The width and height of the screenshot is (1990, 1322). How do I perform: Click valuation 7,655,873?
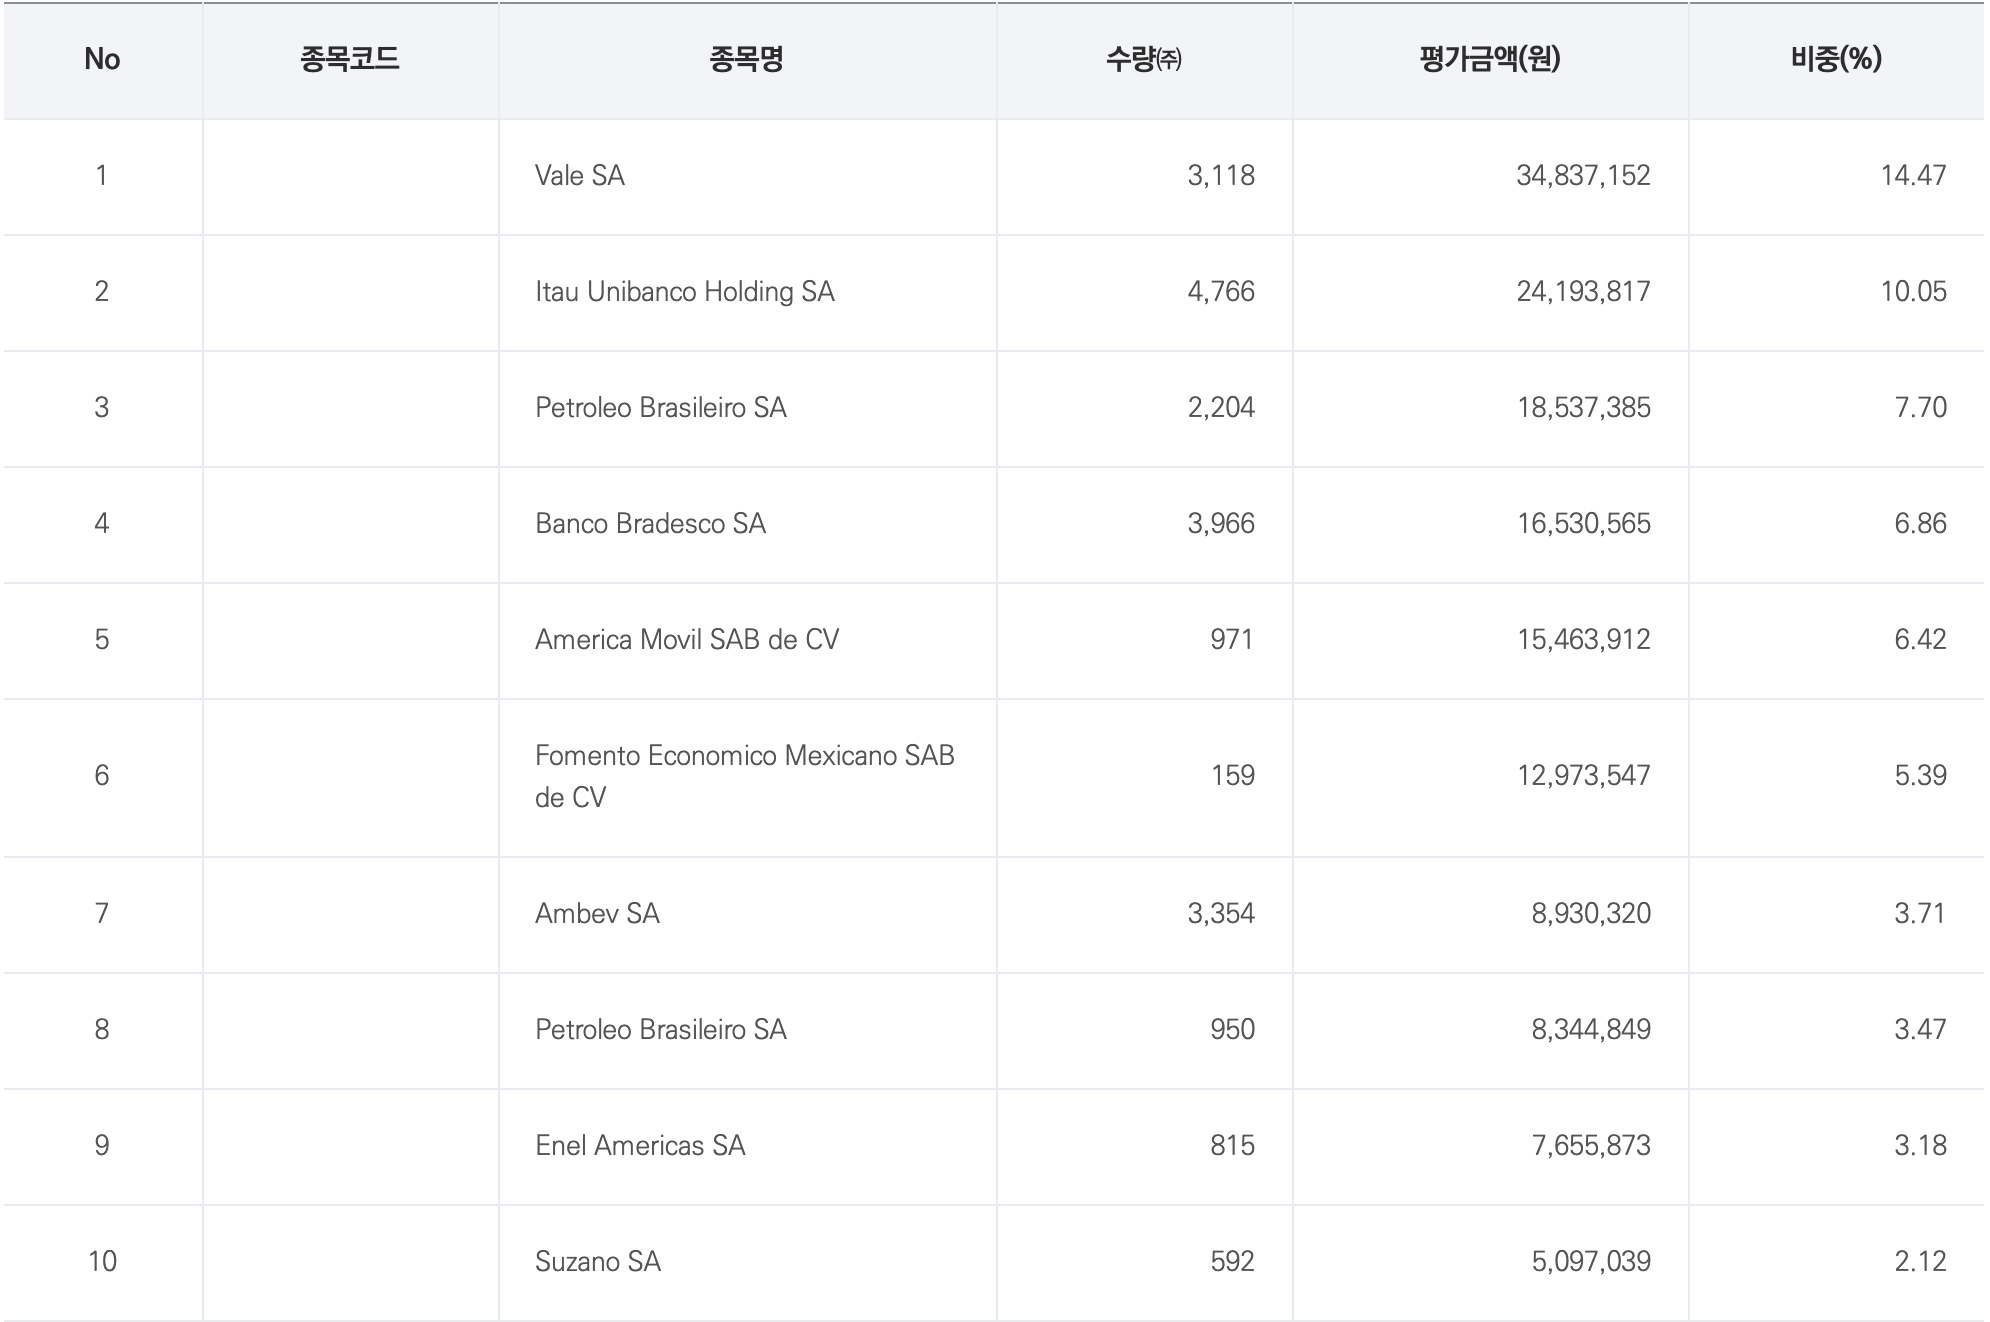(1591, 1146)
